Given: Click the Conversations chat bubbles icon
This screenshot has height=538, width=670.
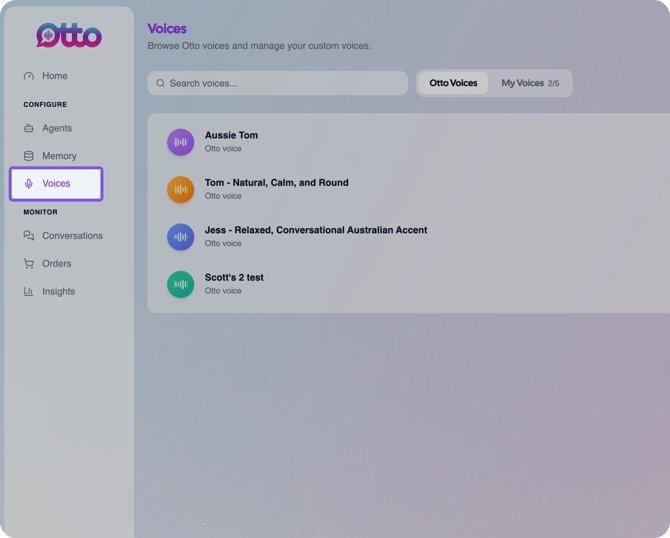Looking at the screenshot, I should click(29, 236).
